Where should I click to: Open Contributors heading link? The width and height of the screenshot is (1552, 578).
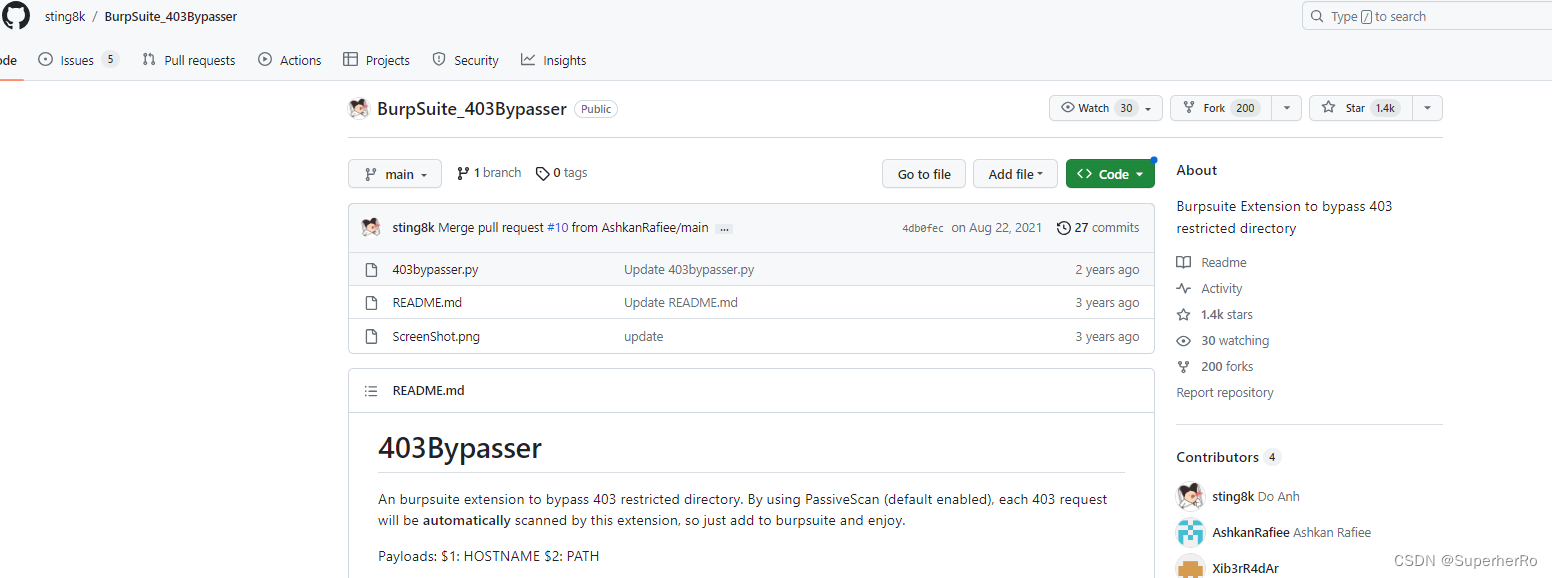pyautogui.click(x=1228, y=457)
